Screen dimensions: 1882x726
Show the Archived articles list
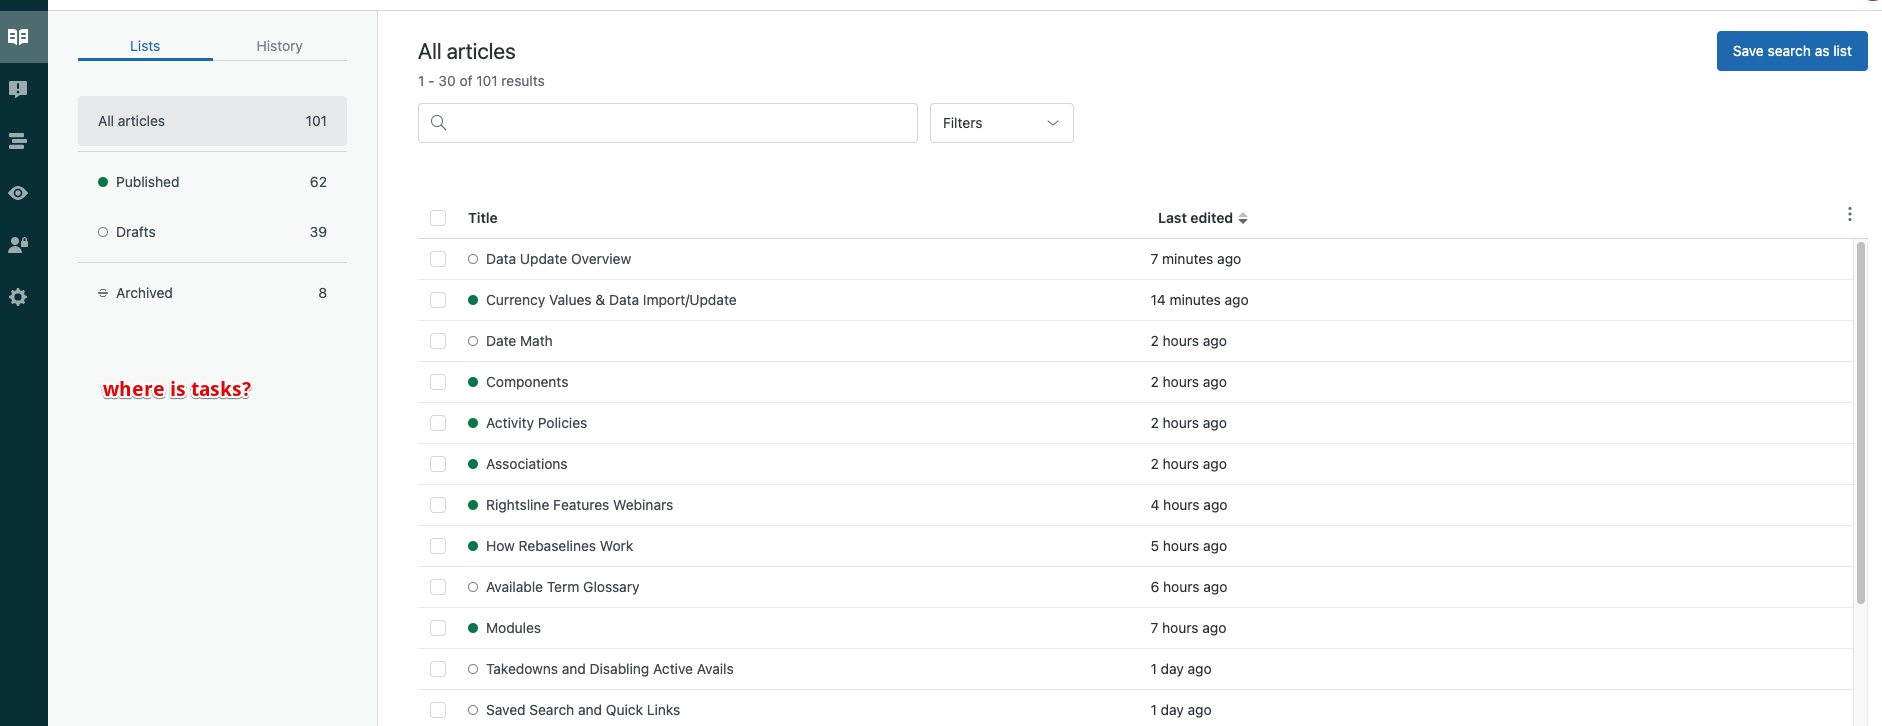[x=144, y=293]
